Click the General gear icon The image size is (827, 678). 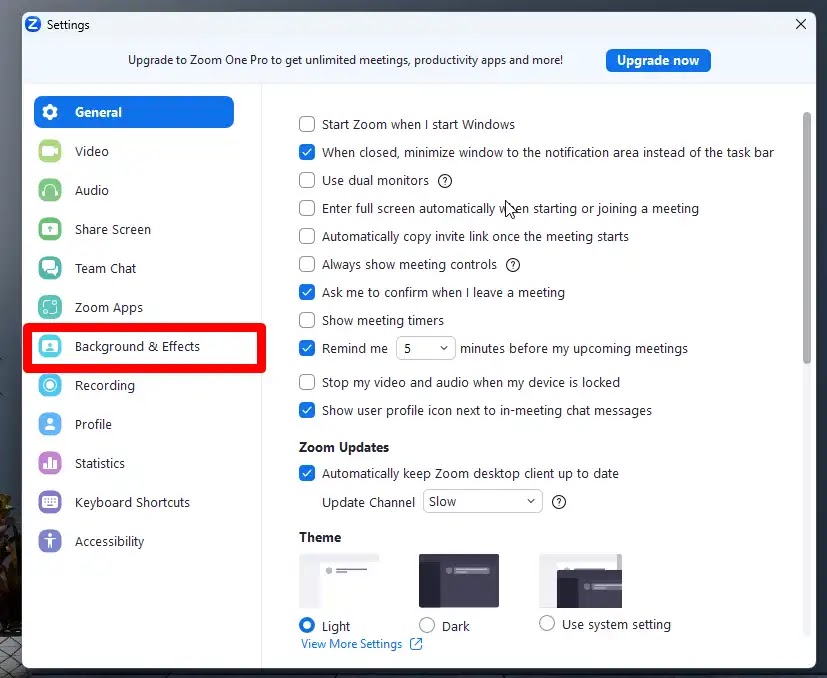point(50,112)
